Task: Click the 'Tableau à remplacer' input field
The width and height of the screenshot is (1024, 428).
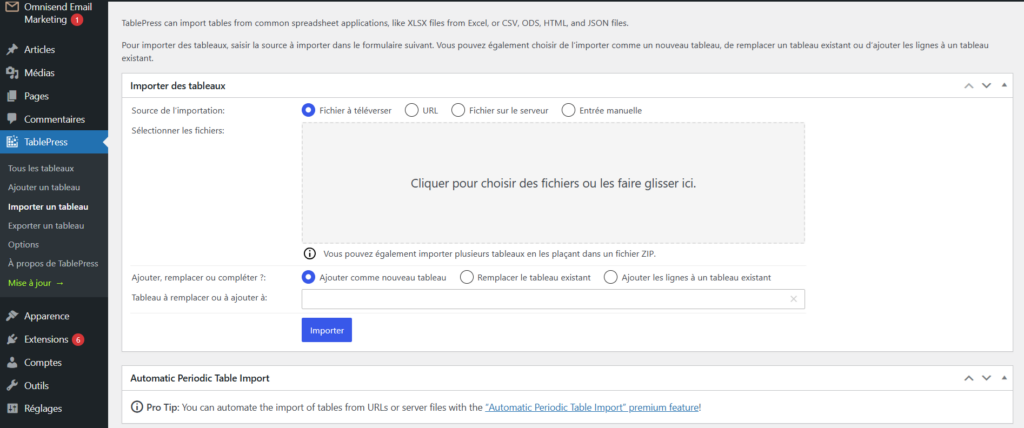Action: [545, 299]
